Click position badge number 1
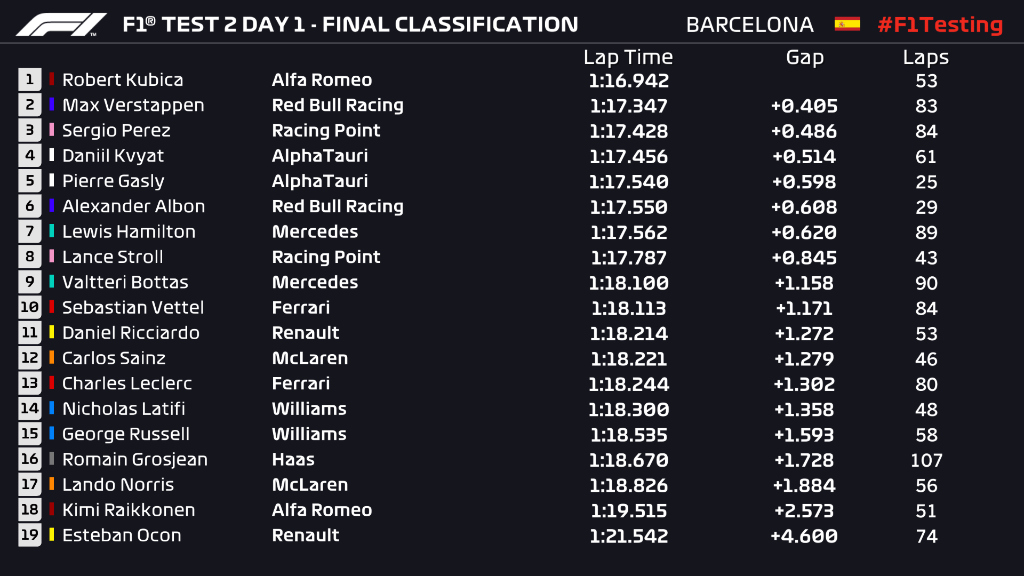The height and width of the screenshot is (576, 1024). [29, 80]
